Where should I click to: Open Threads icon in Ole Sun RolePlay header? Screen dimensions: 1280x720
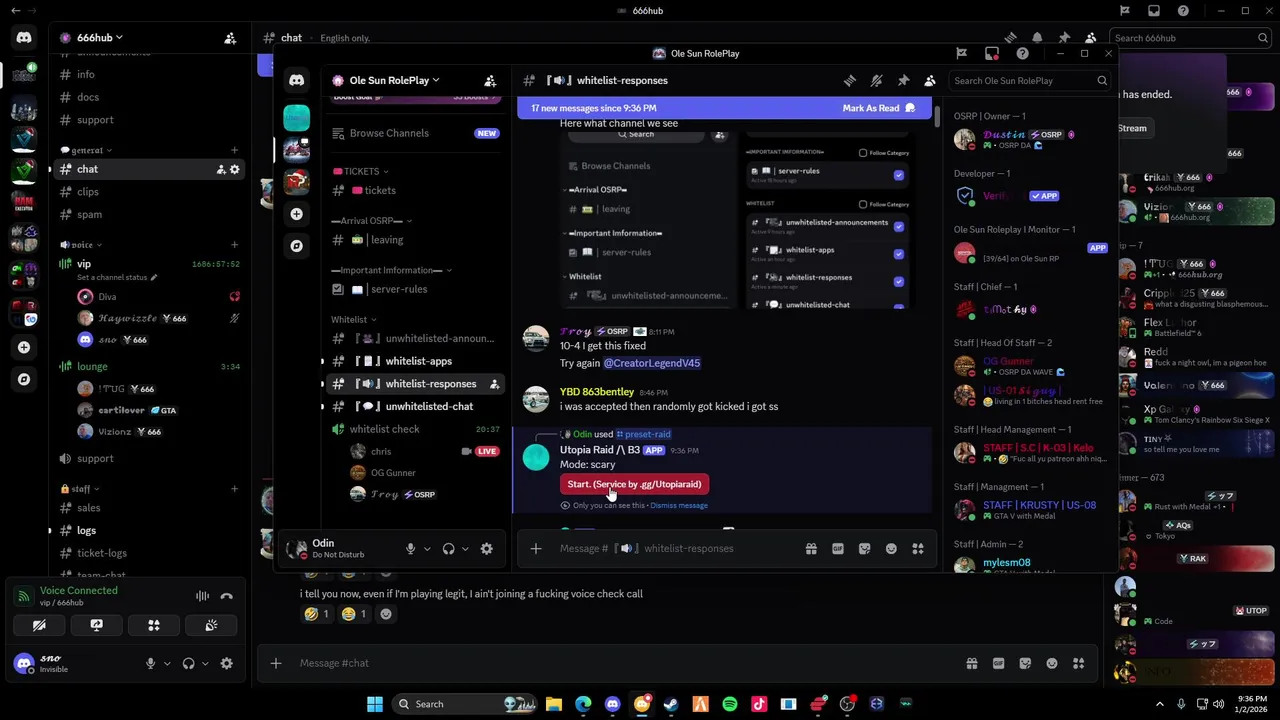point(849,80)
